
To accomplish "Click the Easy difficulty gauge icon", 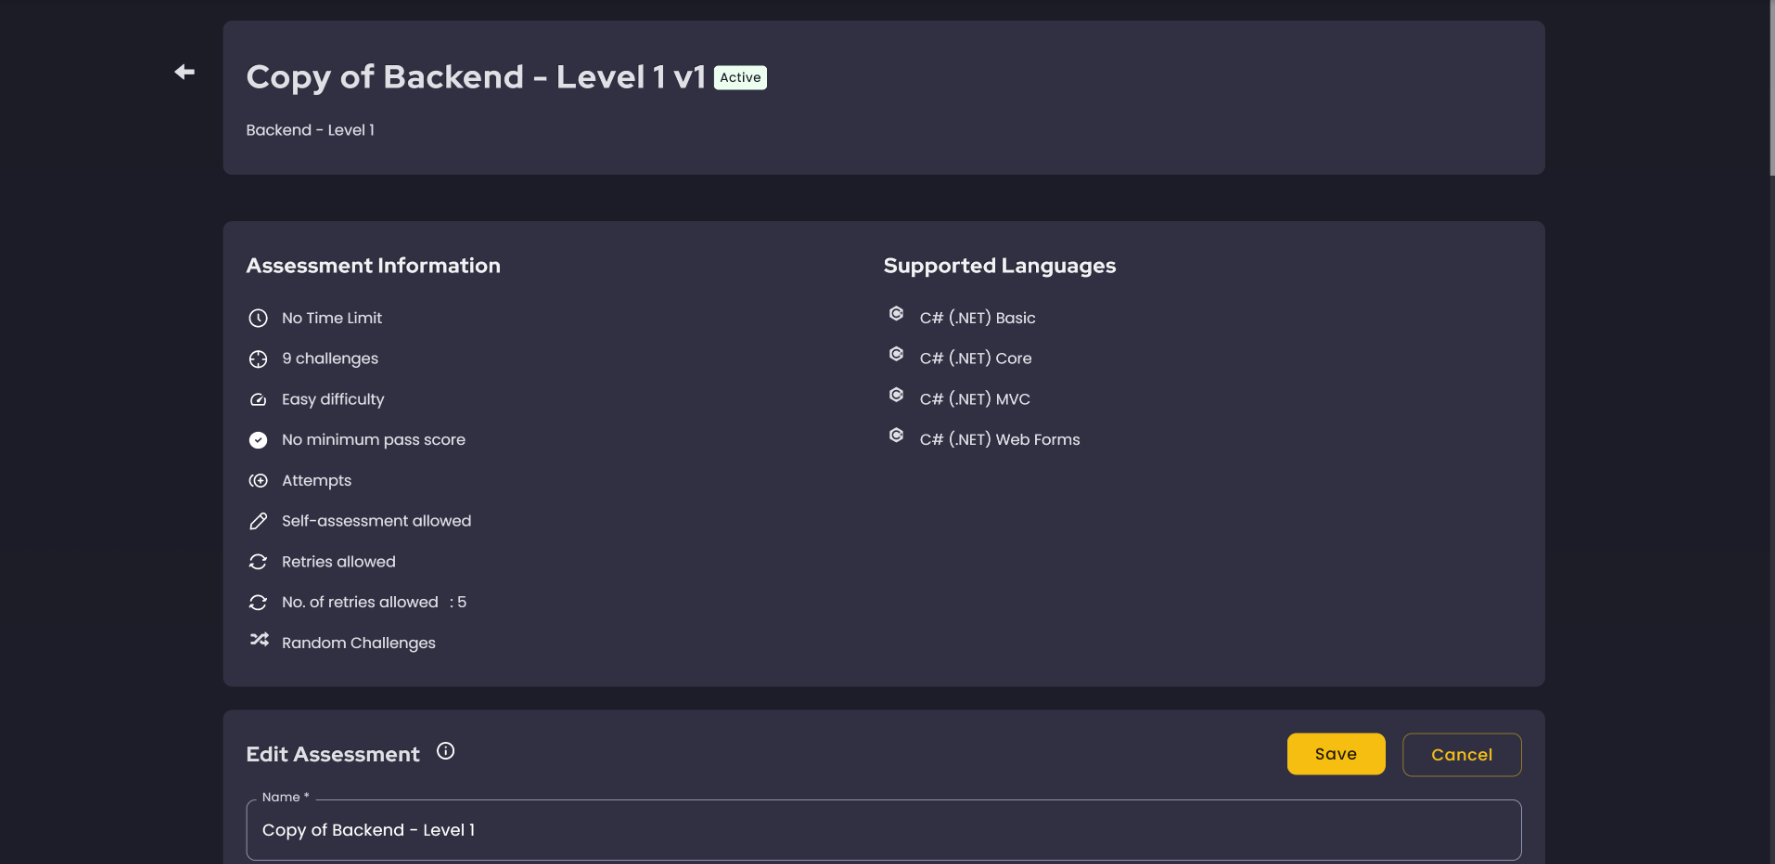I will tap(258, 400).
